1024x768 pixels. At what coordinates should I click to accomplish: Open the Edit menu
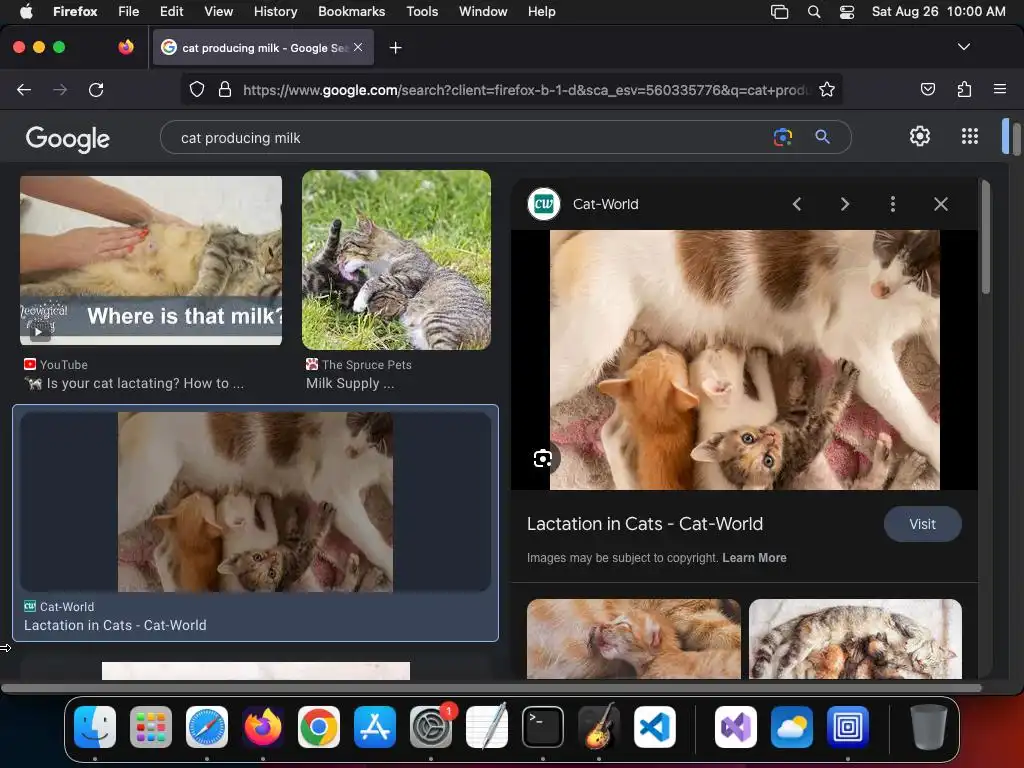click(171, 12)
